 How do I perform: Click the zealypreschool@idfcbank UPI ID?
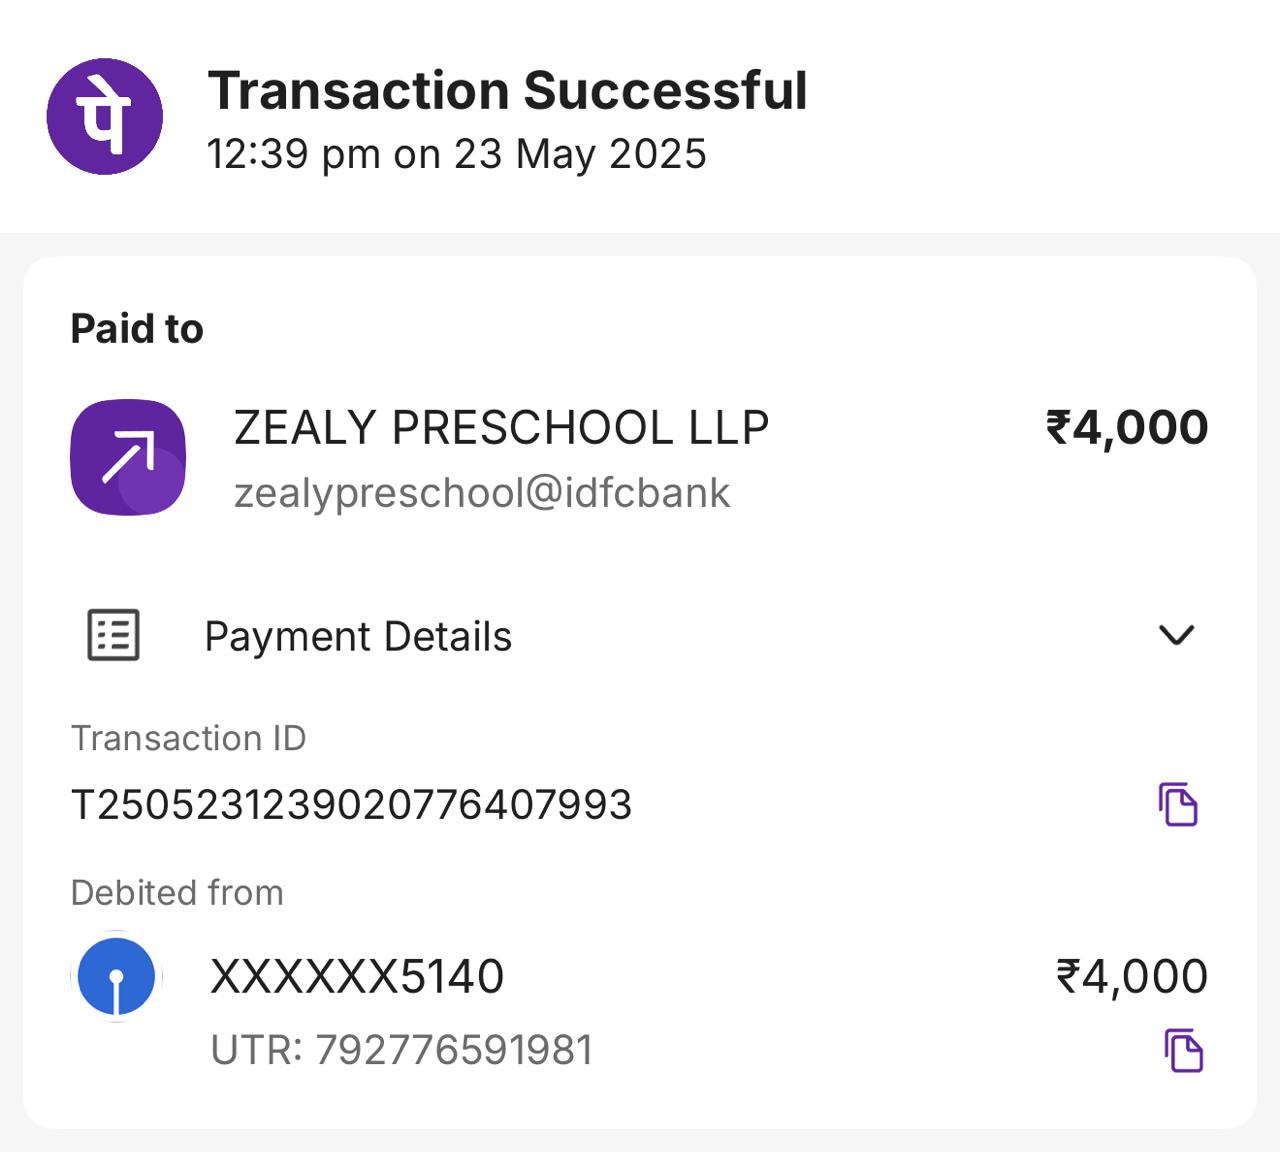click(482, 493)
